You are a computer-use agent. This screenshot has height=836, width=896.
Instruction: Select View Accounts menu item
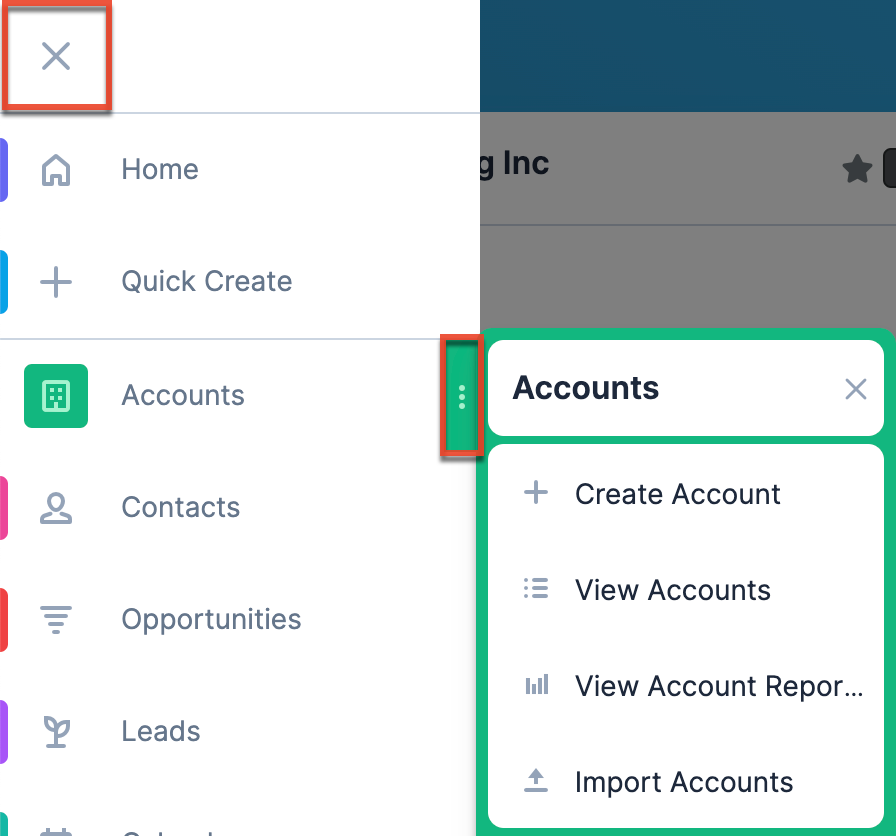672,590
